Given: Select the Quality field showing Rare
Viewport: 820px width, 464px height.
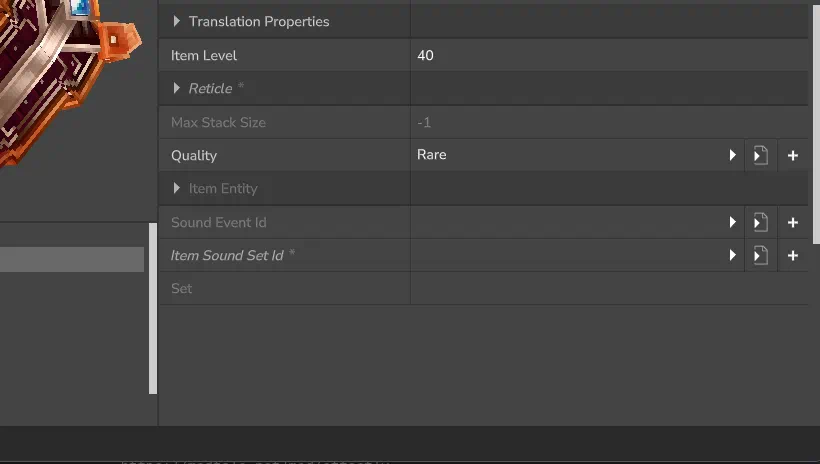Looking at the screenshot, I should pyautogui.click(x=567, y=155).
